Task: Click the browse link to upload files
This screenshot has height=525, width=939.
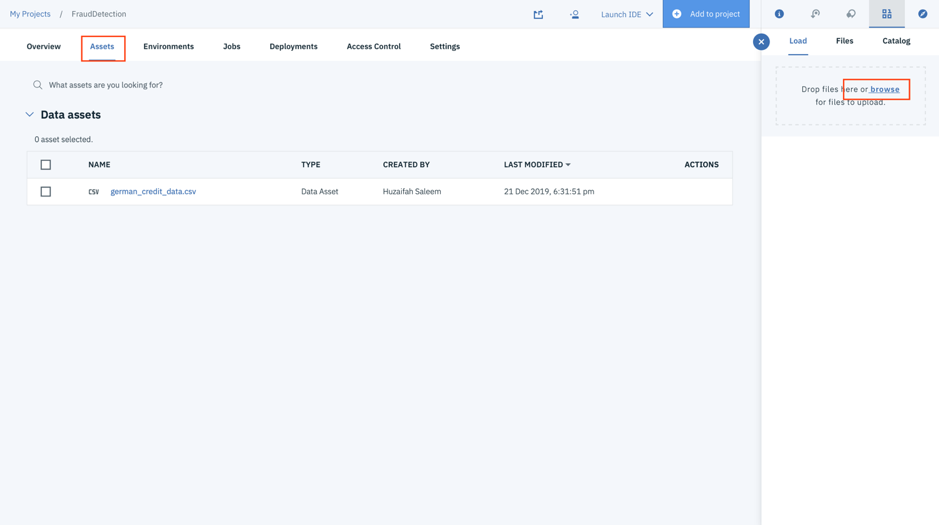Action: click(x=884, y=89)
